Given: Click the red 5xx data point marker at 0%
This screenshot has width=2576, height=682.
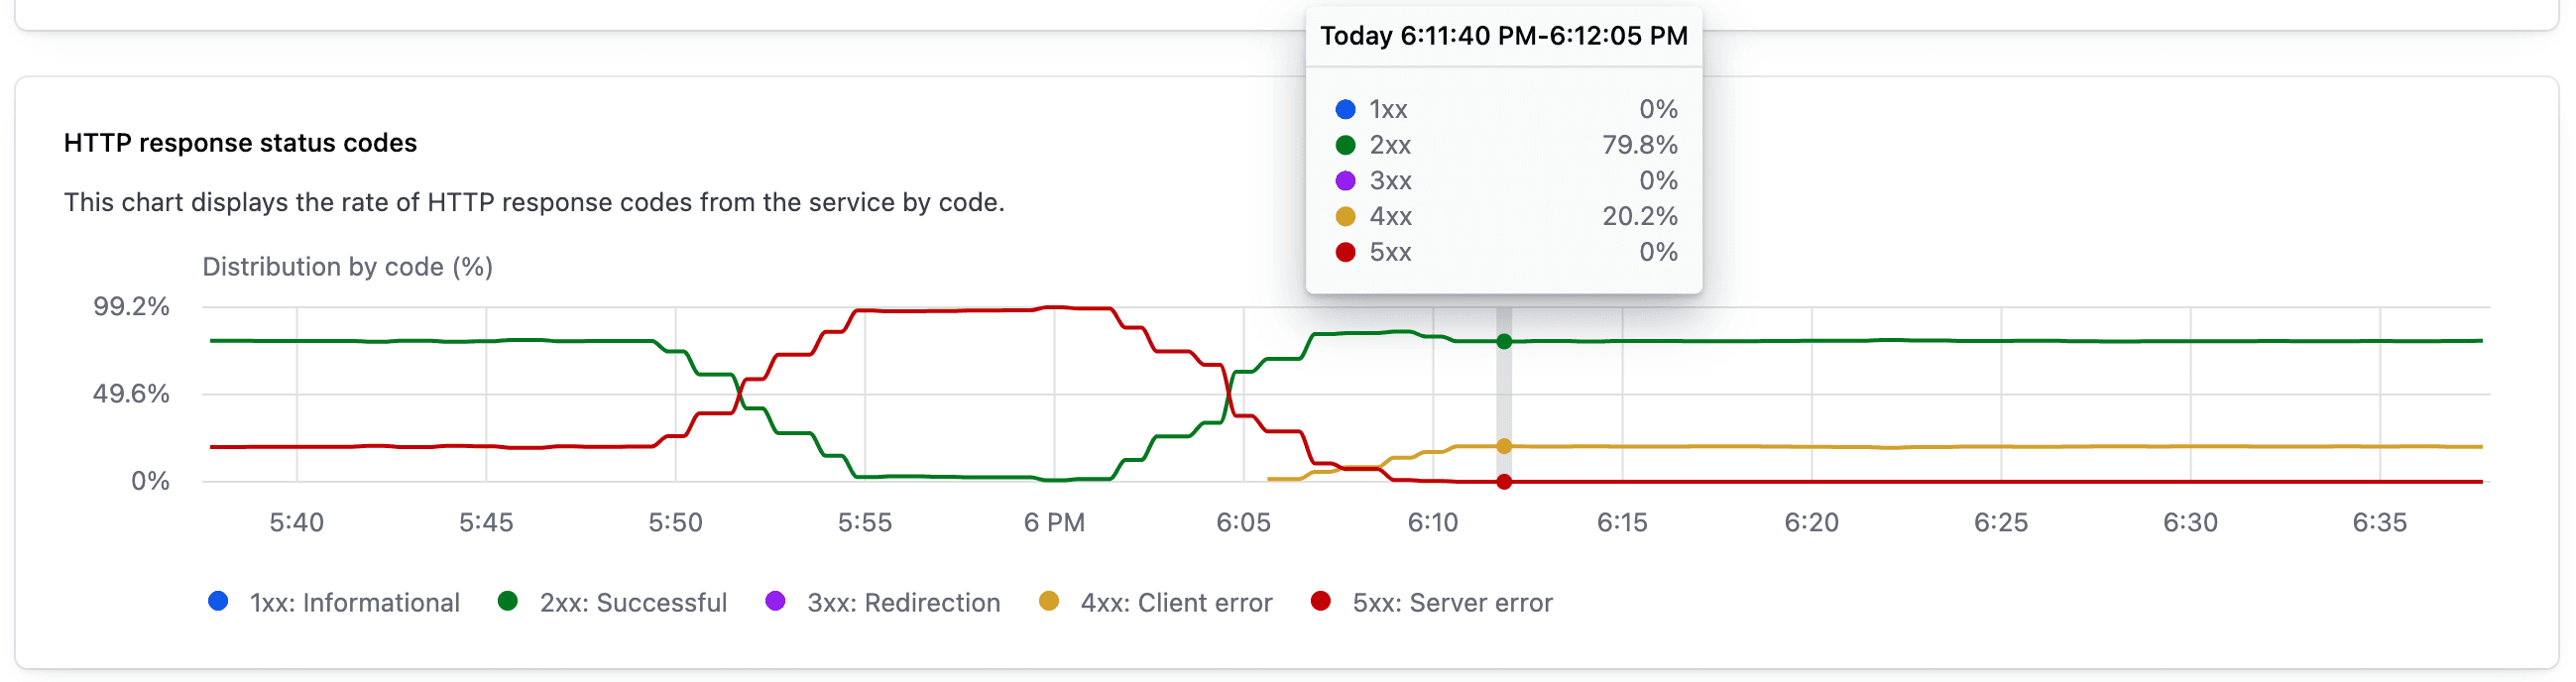Looking at the screenshot, I should [x=1504, y=482].
